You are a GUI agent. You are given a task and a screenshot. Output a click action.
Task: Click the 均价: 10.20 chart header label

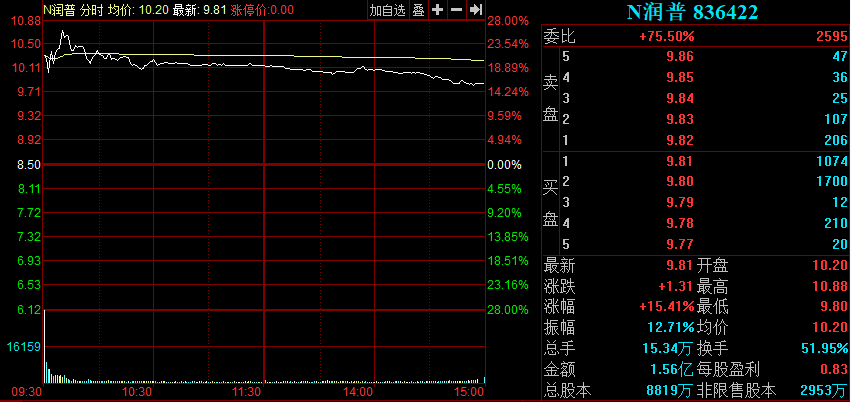click(x=138, y=9)
